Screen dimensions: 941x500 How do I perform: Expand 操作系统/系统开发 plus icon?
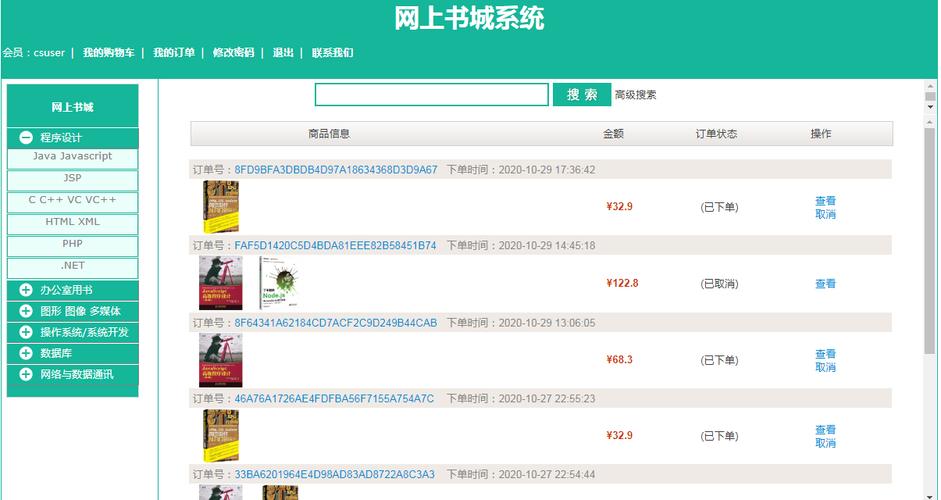[26, 332]
